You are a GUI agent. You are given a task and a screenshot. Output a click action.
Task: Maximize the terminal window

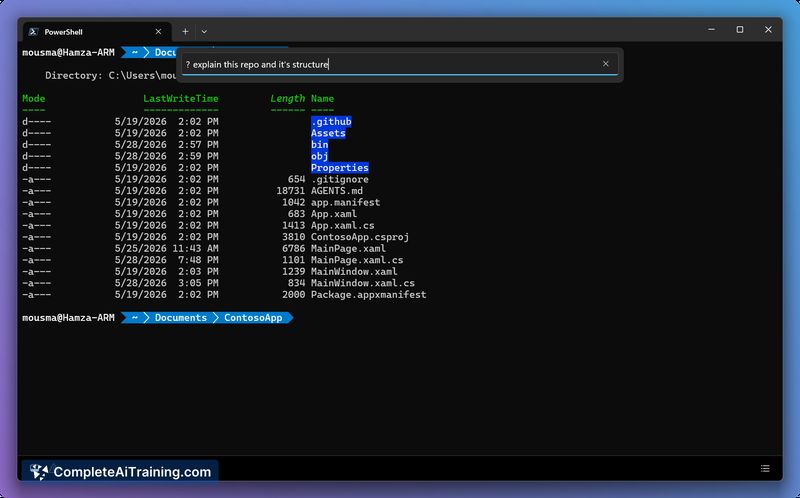point(740,30)
